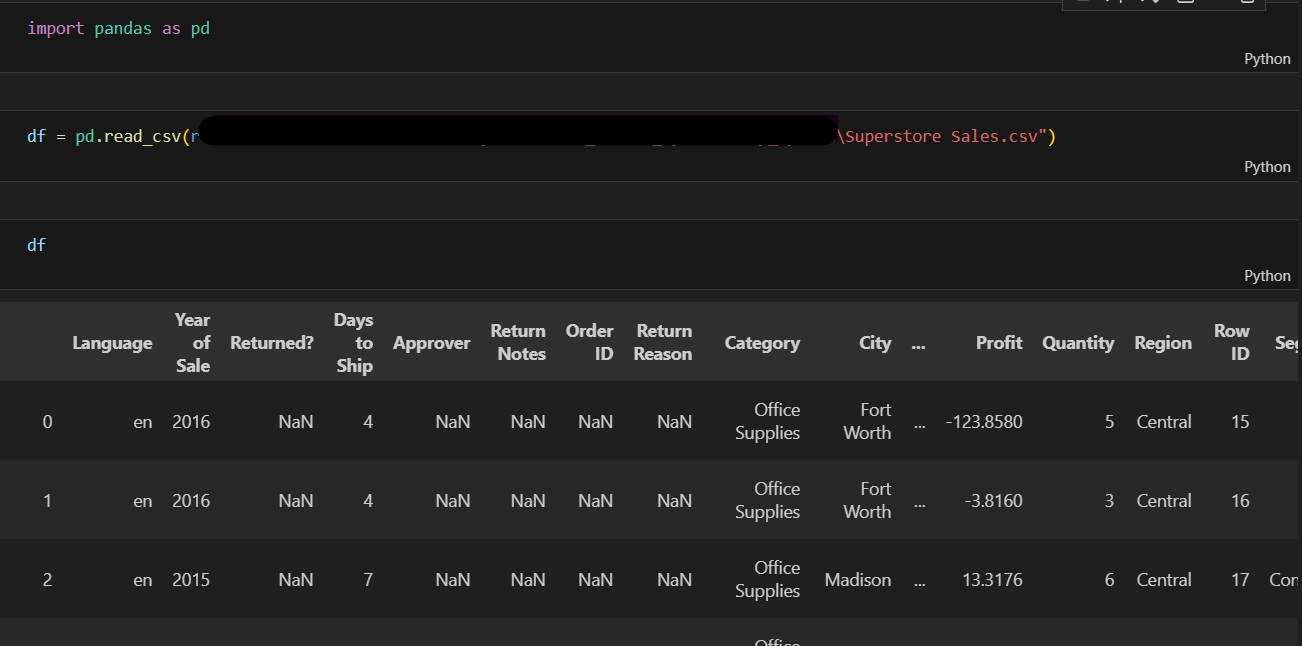Select the Category column header

[762, 343]
